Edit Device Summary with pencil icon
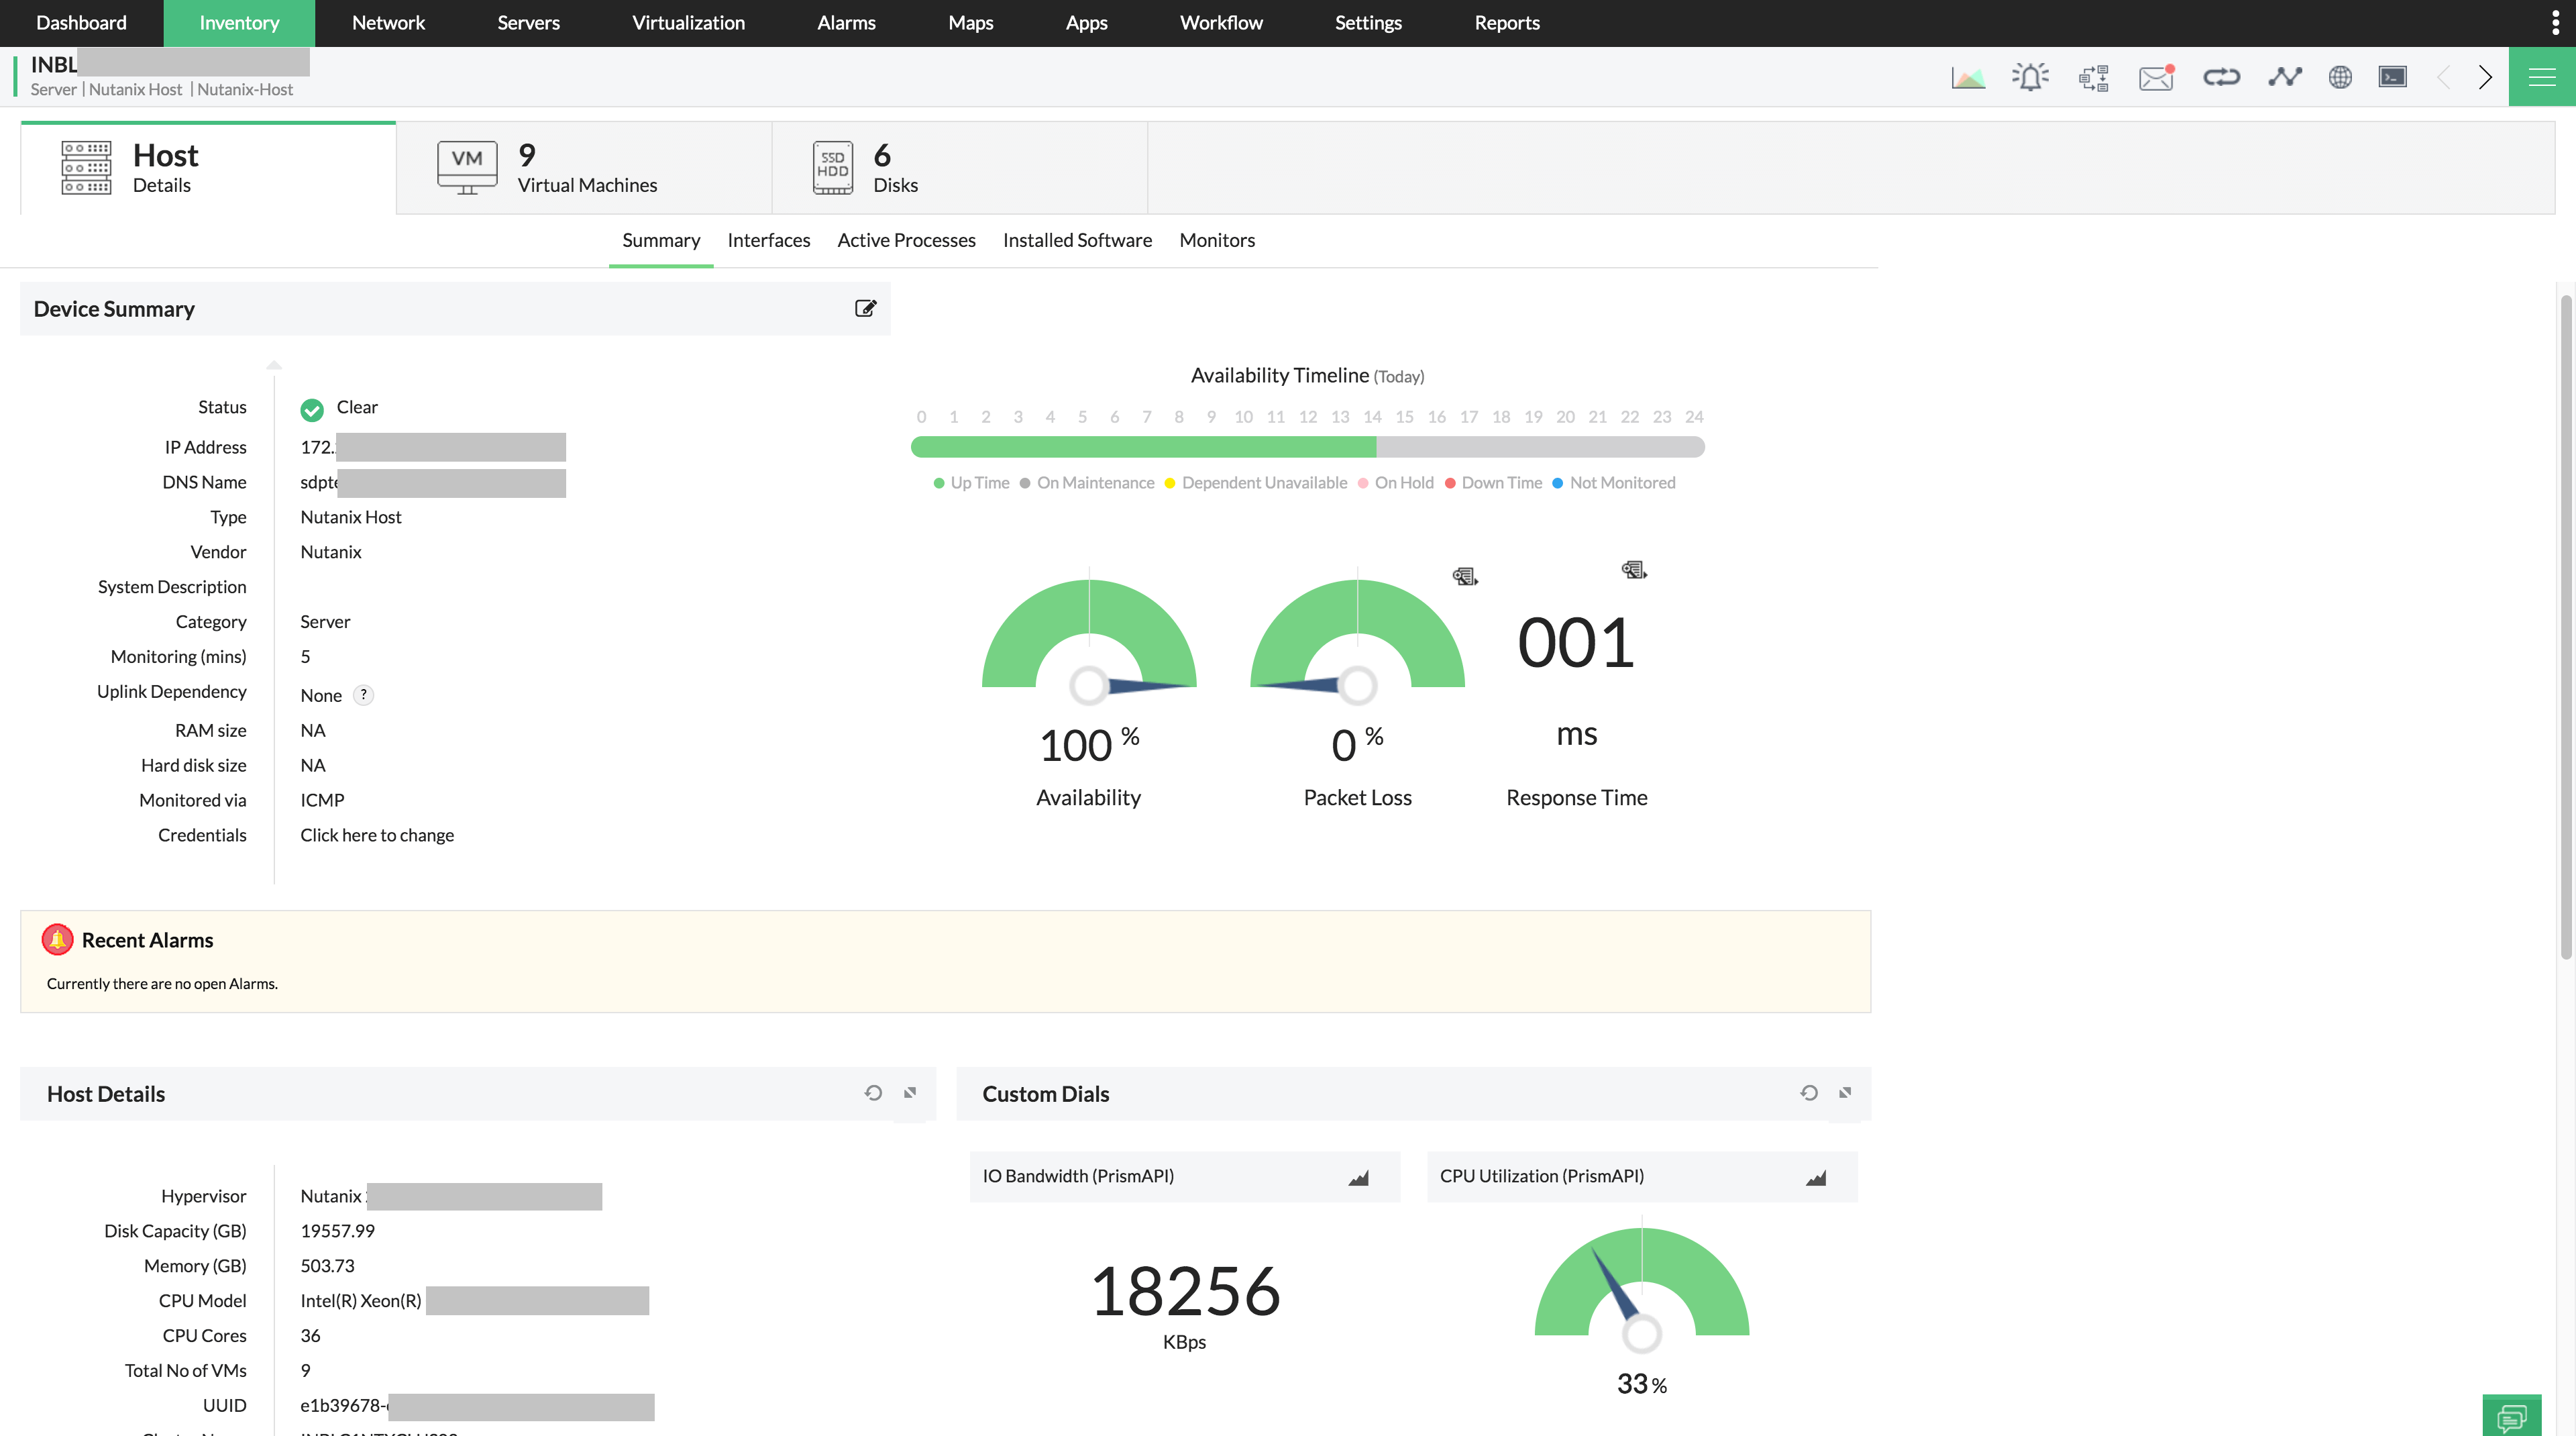The image size is (2576, 1436). click(865, 308)
